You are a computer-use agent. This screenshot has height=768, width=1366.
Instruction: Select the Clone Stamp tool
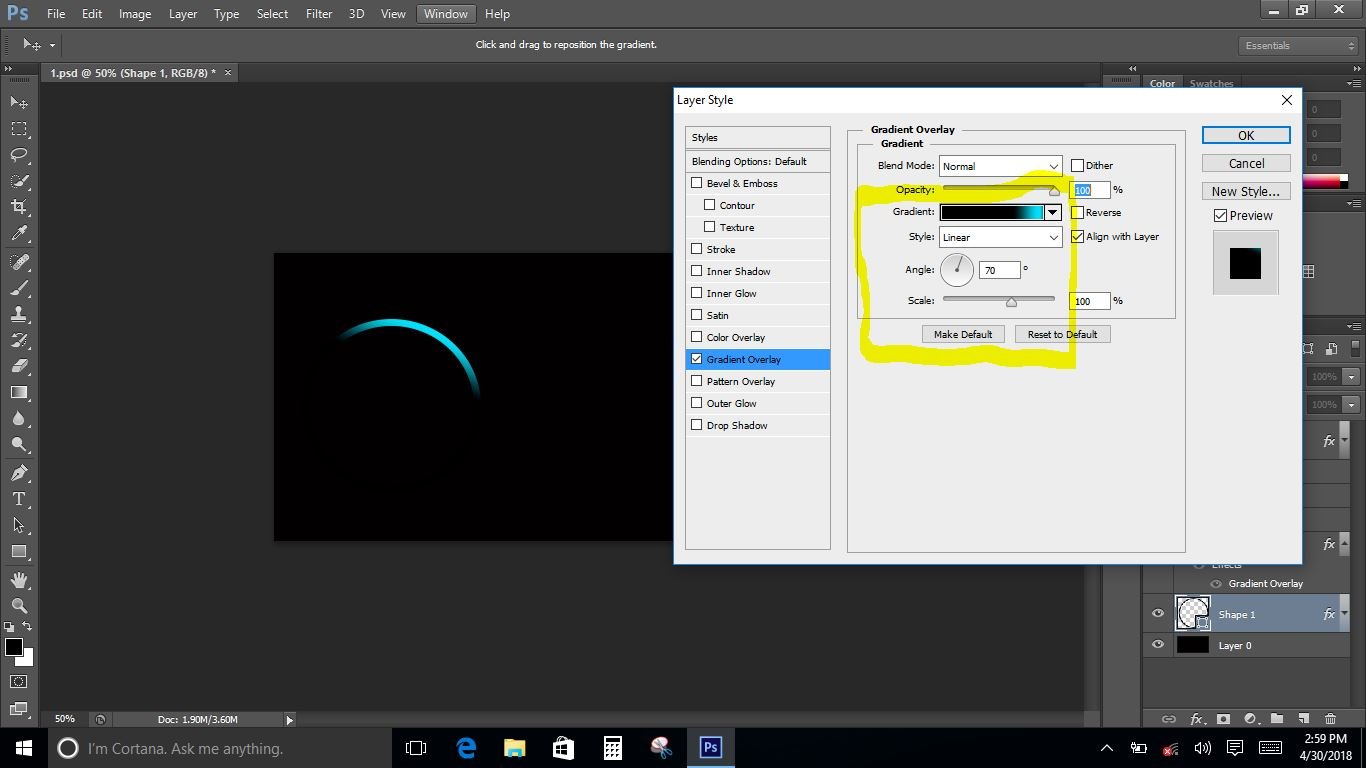[x=19, y=313]
